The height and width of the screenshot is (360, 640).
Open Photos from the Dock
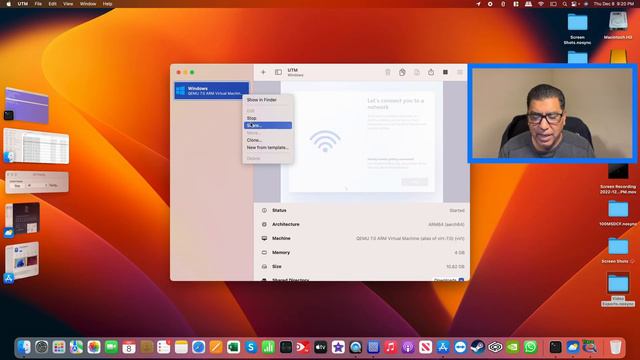click(94, 347)
